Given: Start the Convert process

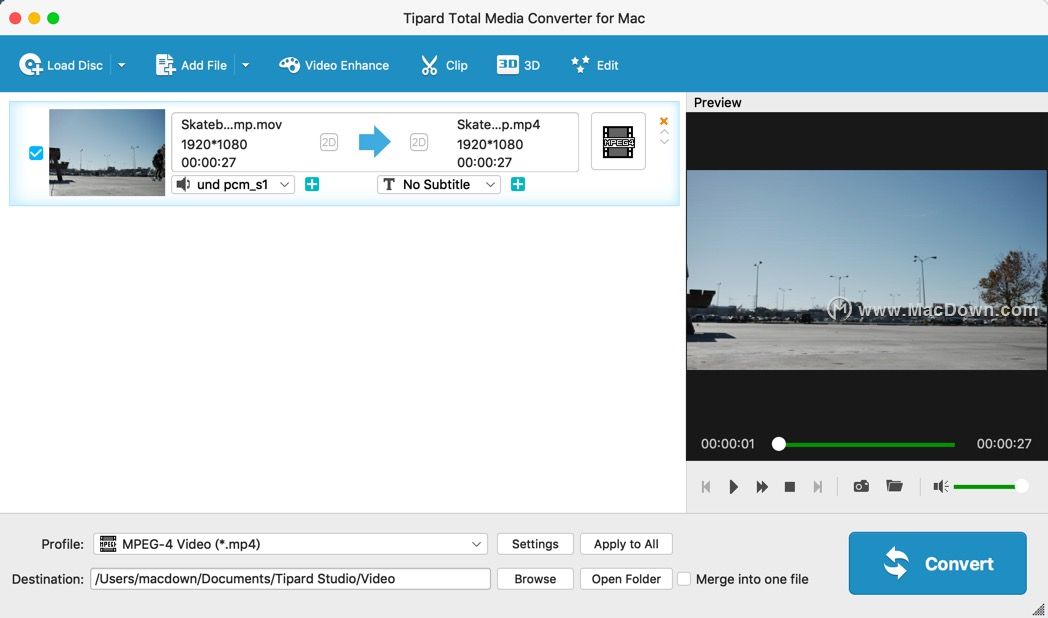Looking at the screenshot, I should [936, 563].
